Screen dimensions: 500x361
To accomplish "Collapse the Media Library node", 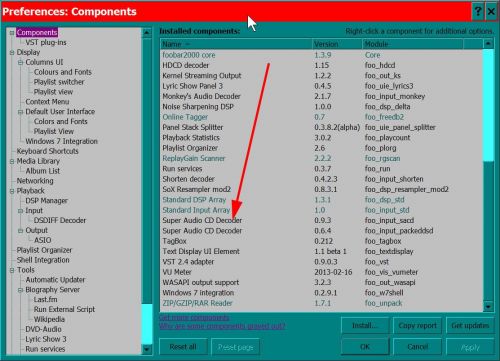I will 12,161.
